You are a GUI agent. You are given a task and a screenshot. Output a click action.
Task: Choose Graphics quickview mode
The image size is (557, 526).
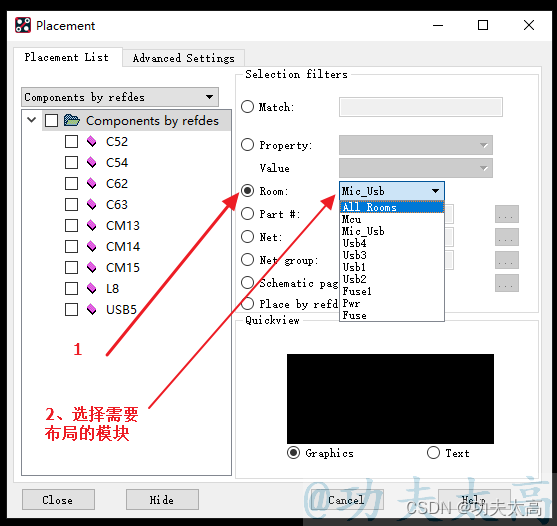tap(293, 452)
